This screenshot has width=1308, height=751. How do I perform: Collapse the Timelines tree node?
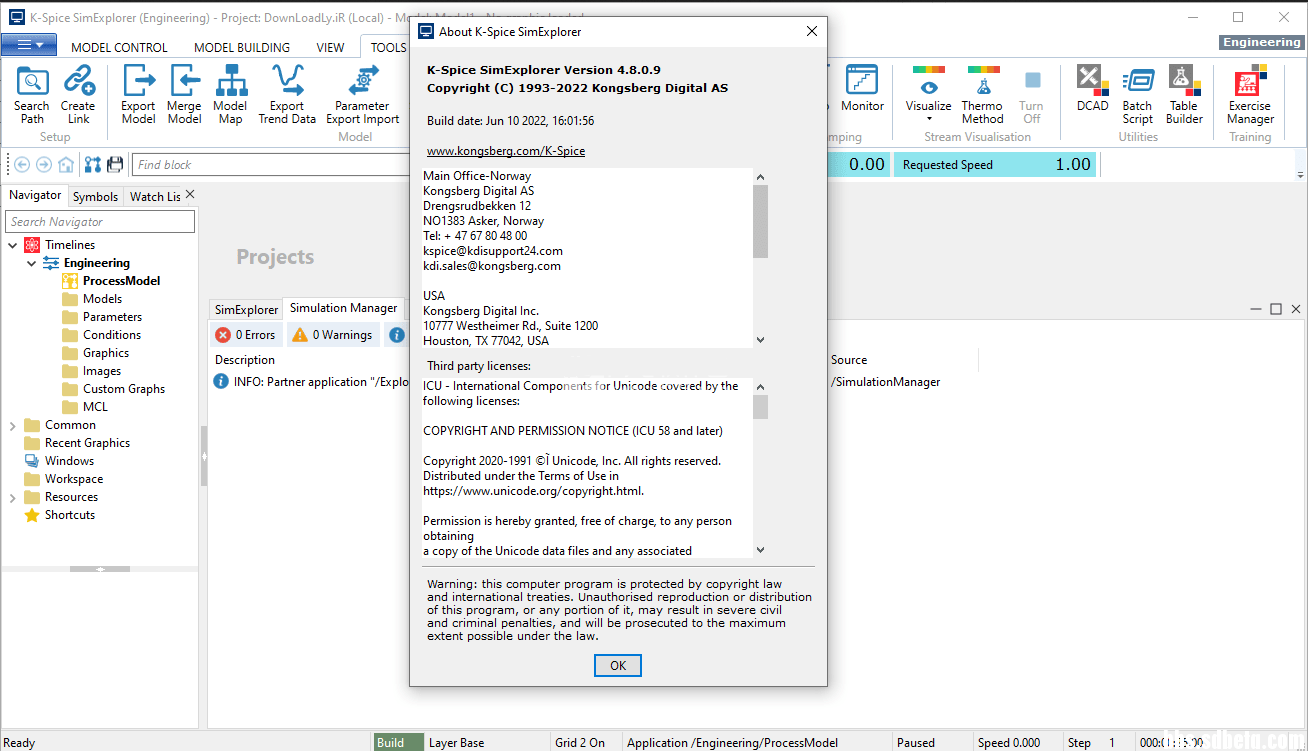12,245
